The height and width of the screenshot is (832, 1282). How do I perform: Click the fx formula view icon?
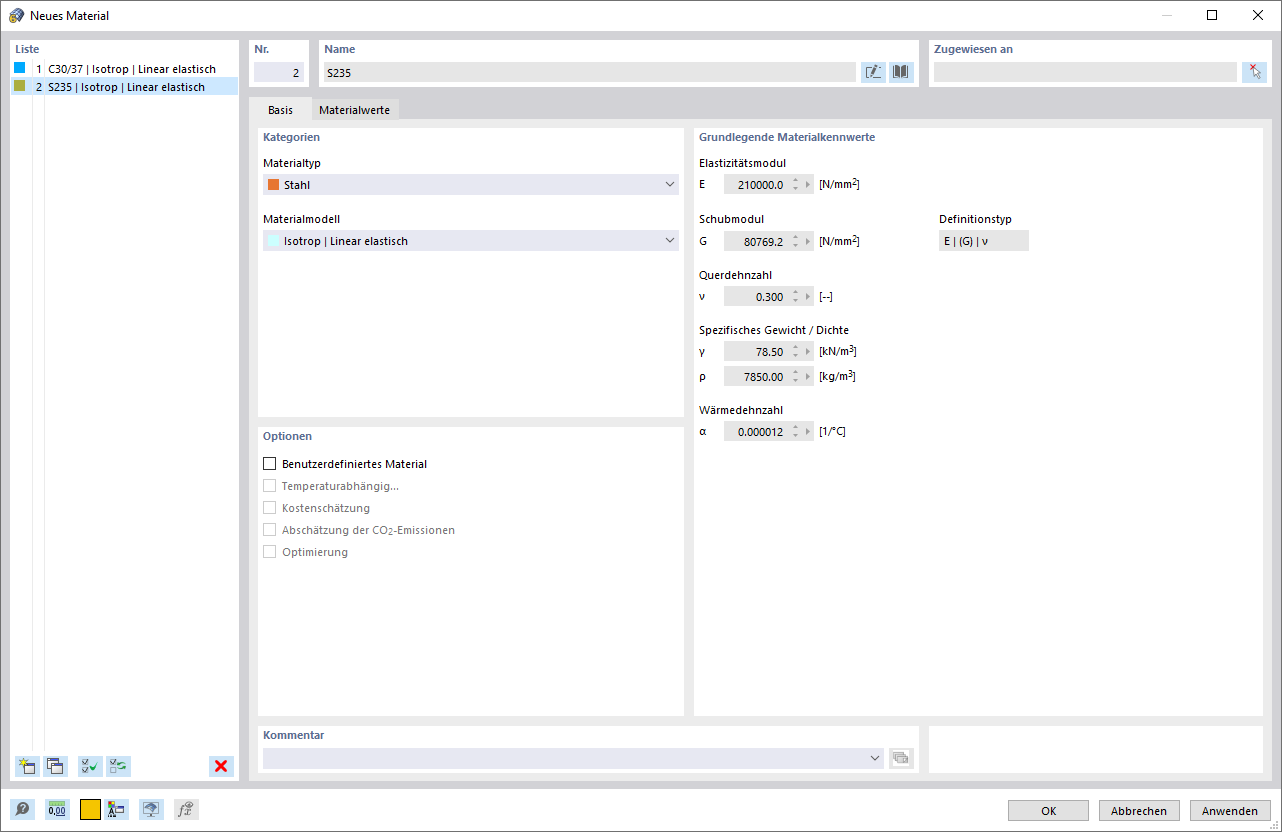pos(185,810)
